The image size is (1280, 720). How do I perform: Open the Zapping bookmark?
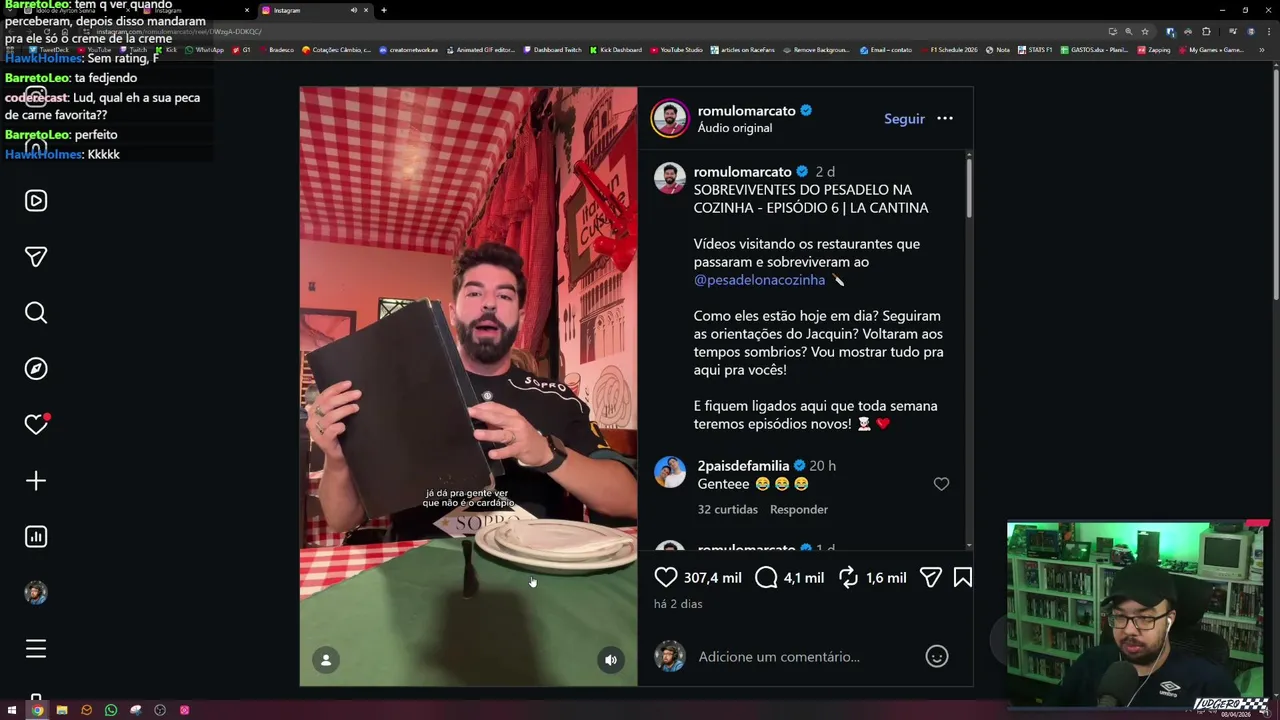[x=1154, y=49]
